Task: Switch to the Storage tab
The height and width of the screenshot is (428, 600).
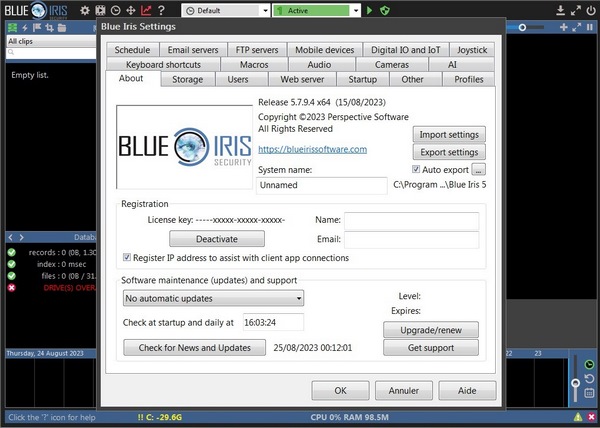Action: pyautogui.click(x=188, y=80)
